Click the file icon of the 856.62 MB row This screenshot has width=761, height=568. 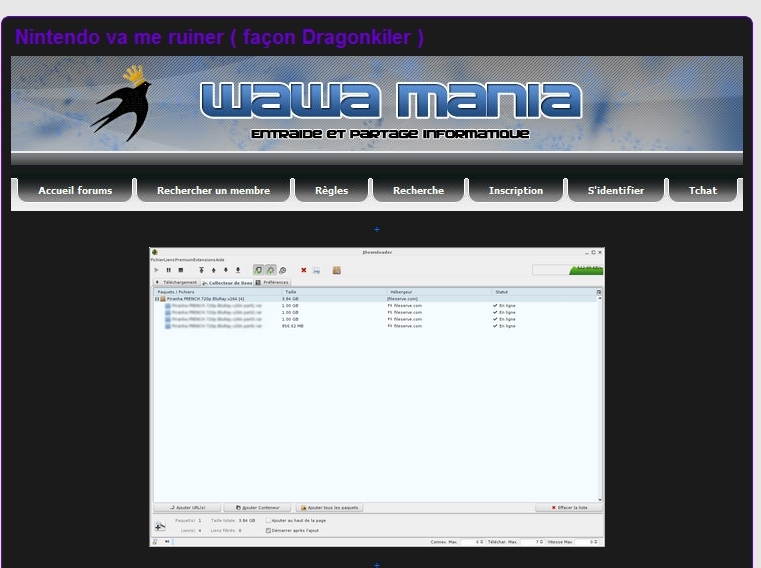[x=168, y=326]
